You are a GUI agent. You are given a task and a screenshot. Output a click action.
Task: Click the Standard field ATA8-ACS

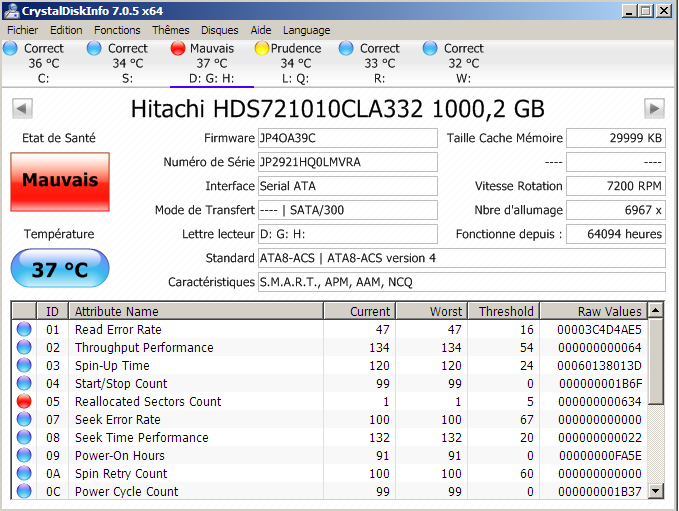[462, 258]
